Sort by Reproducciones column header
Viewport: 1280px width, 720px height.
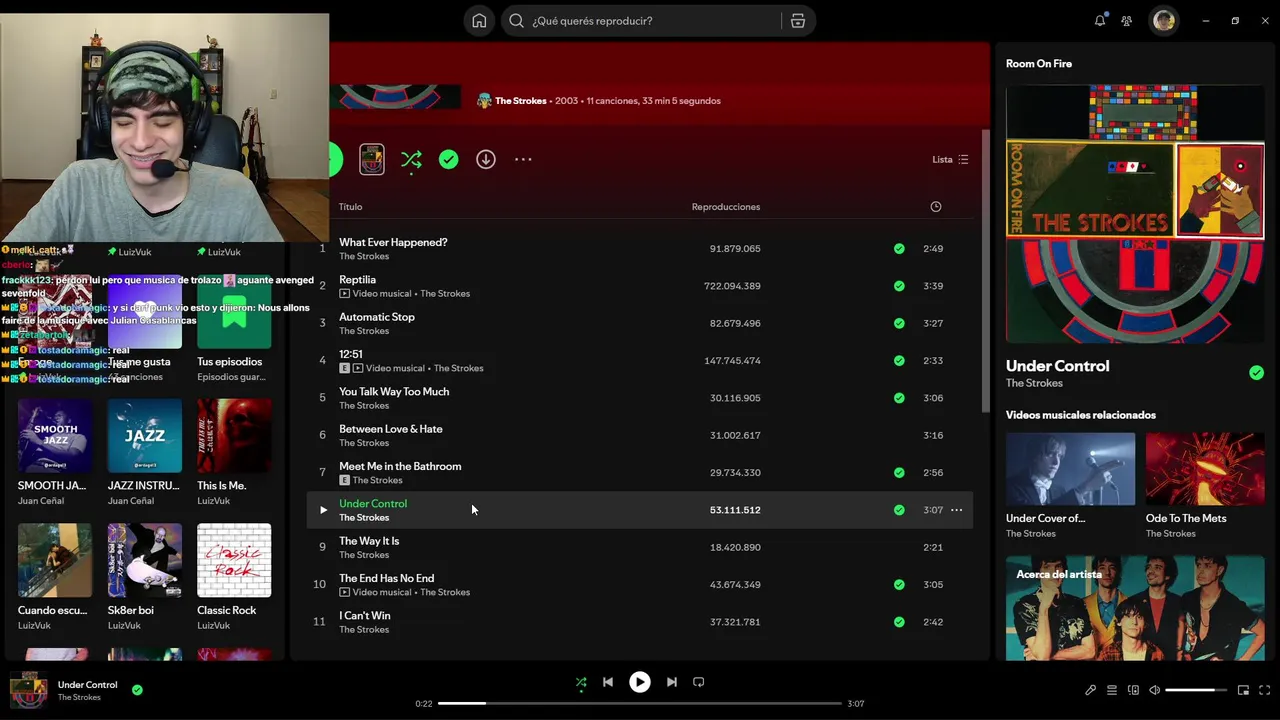[x=726, y=207]
